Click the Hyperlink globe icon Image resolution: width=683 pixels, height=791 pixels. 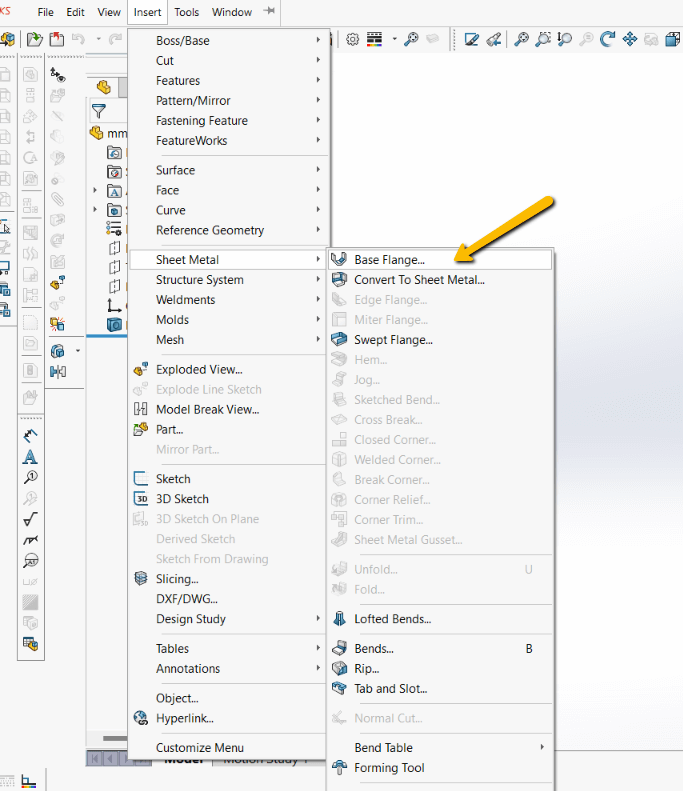[141, 718]
